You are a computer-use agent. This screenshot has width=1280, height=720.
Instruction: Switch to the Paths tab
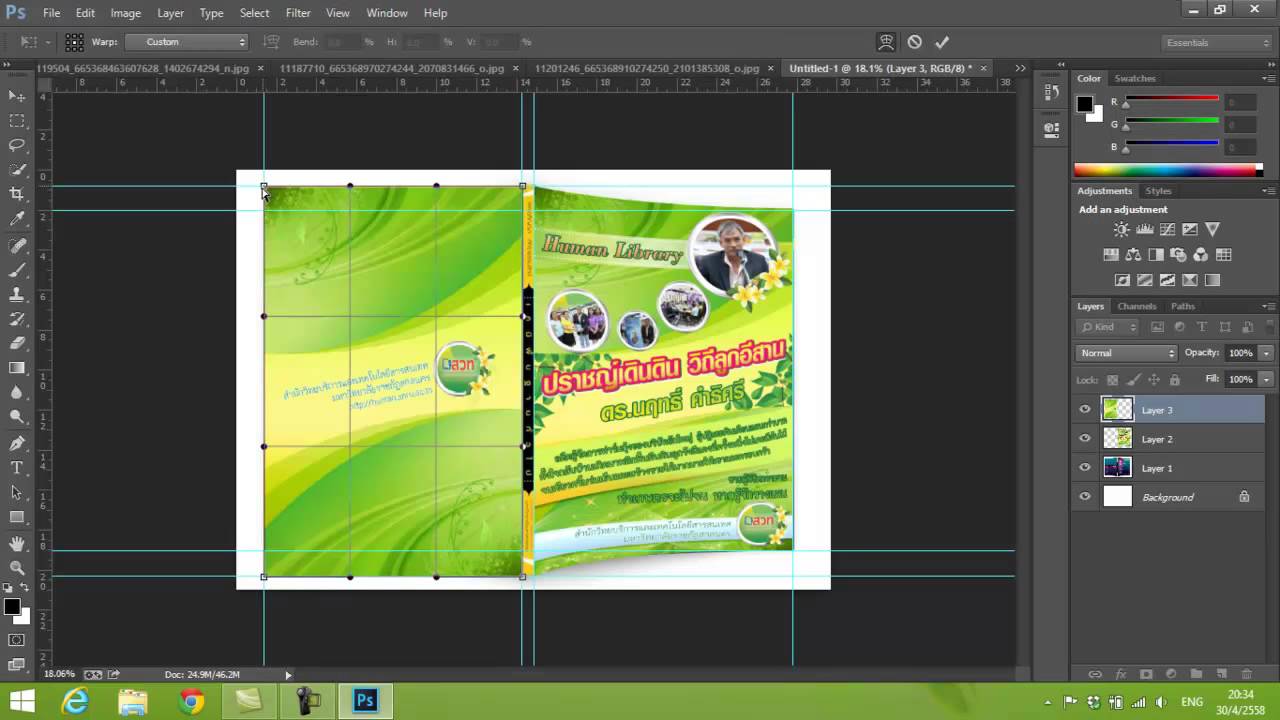pos(1183,306)
